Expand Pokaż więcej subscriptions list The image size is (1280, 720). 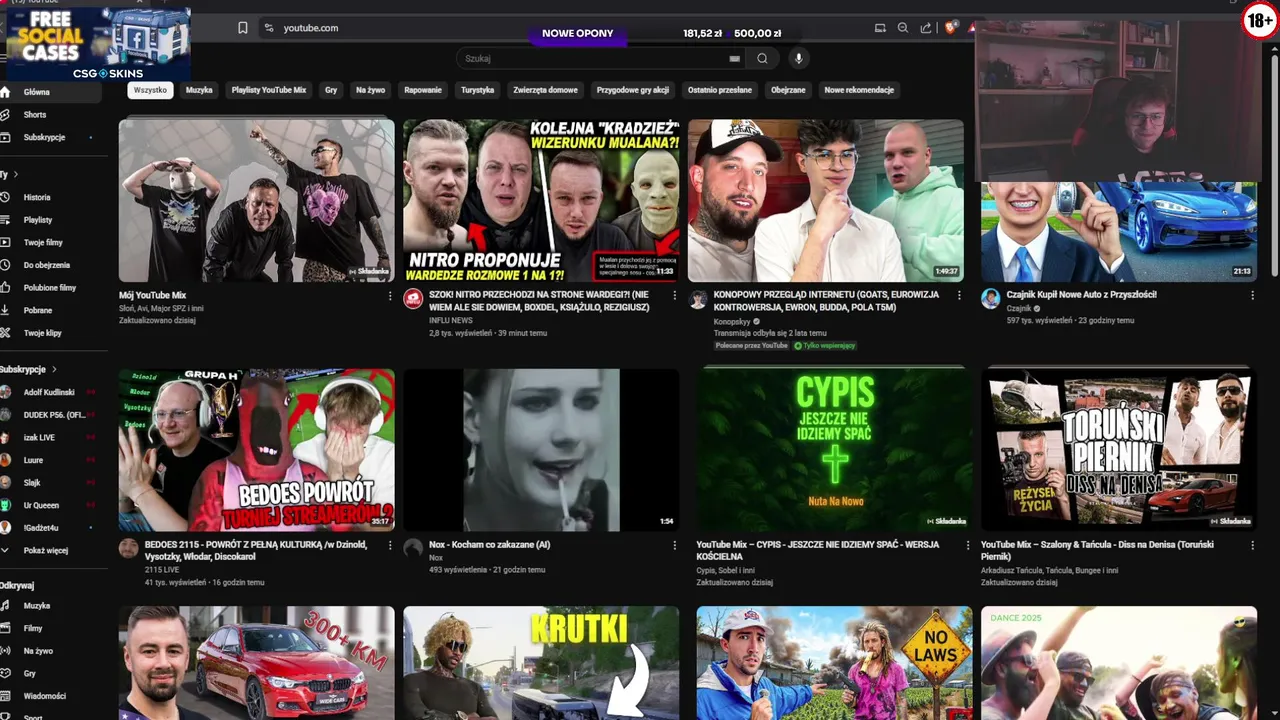point(48,551)
